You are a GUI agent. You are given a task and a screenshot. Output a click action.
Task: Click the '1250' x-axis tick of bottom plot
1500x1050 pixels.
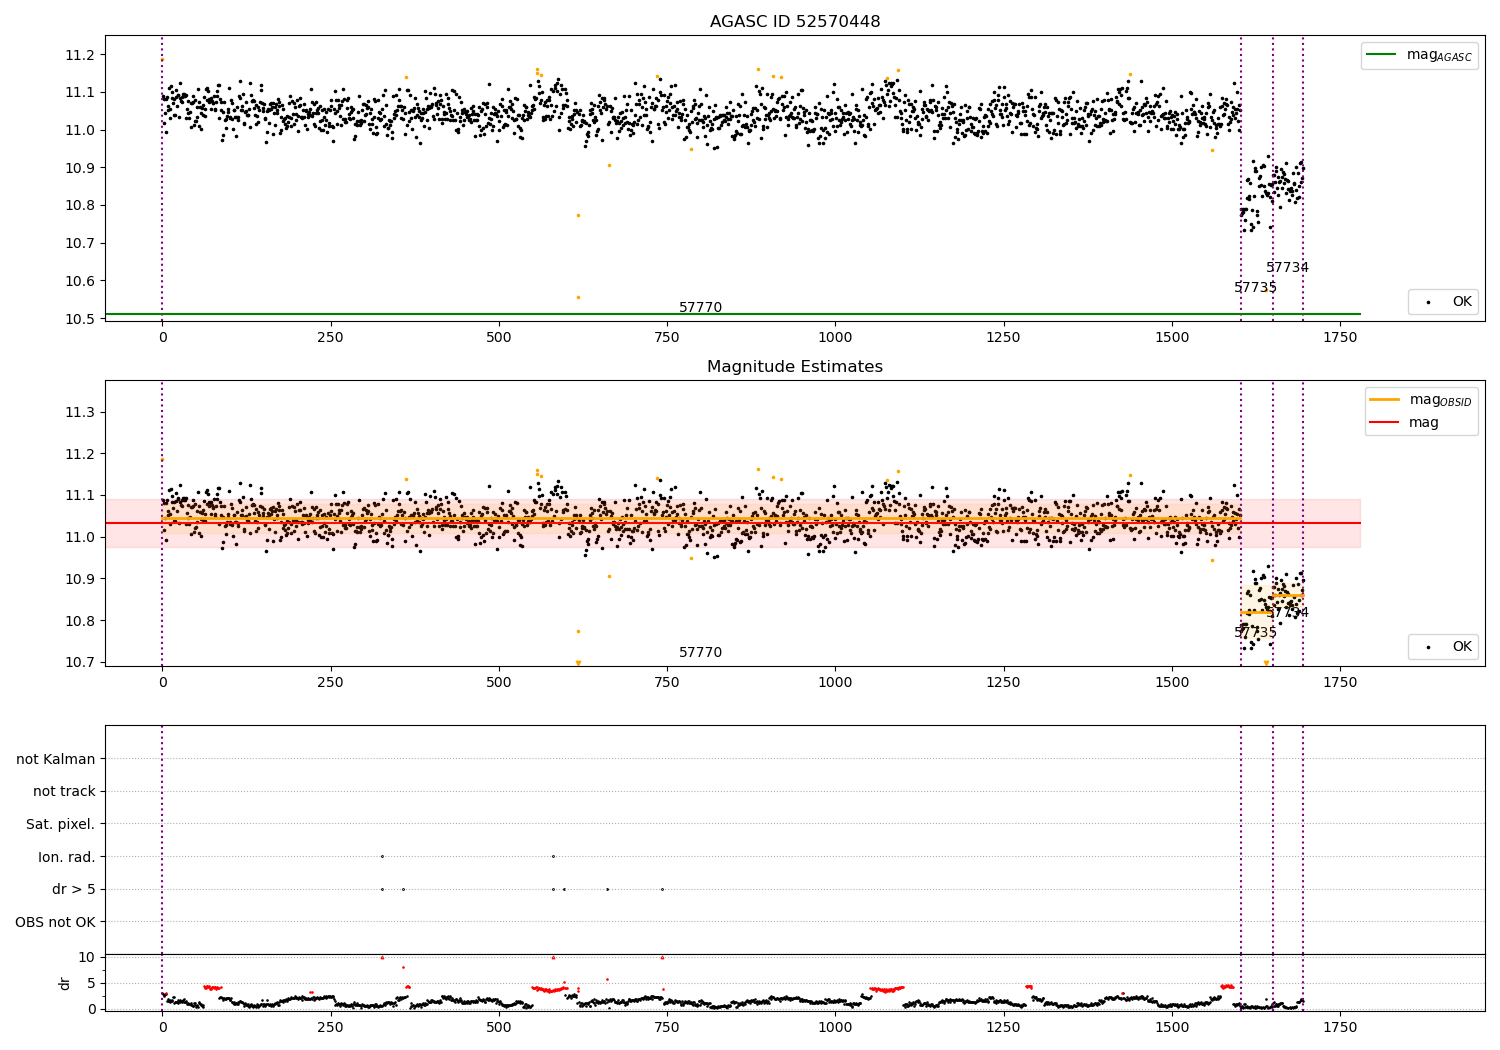(x=1003, y=1027)
